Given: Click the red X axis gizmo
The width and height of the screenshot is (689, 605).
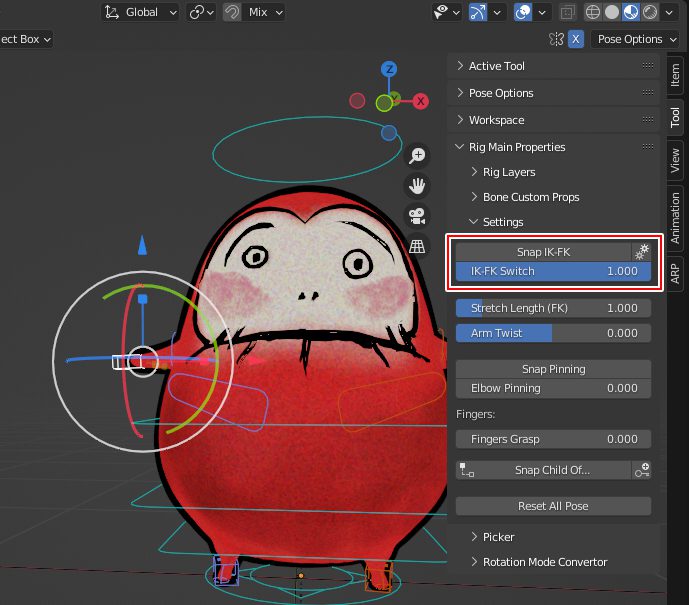Looking at the screenshot, I should pyautogui.click(x=421, y=101).
